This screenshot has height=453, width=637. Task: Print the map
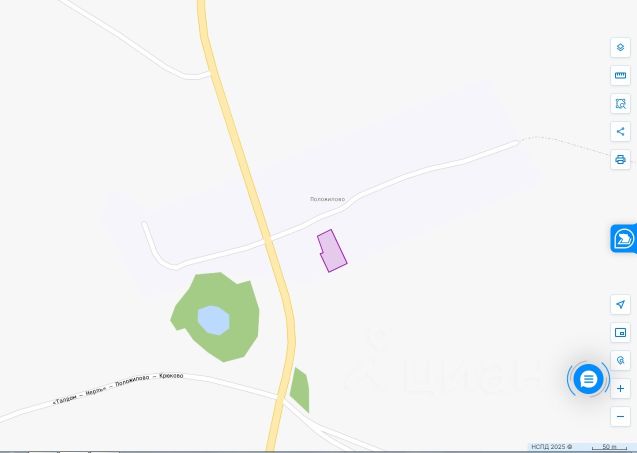620,159
